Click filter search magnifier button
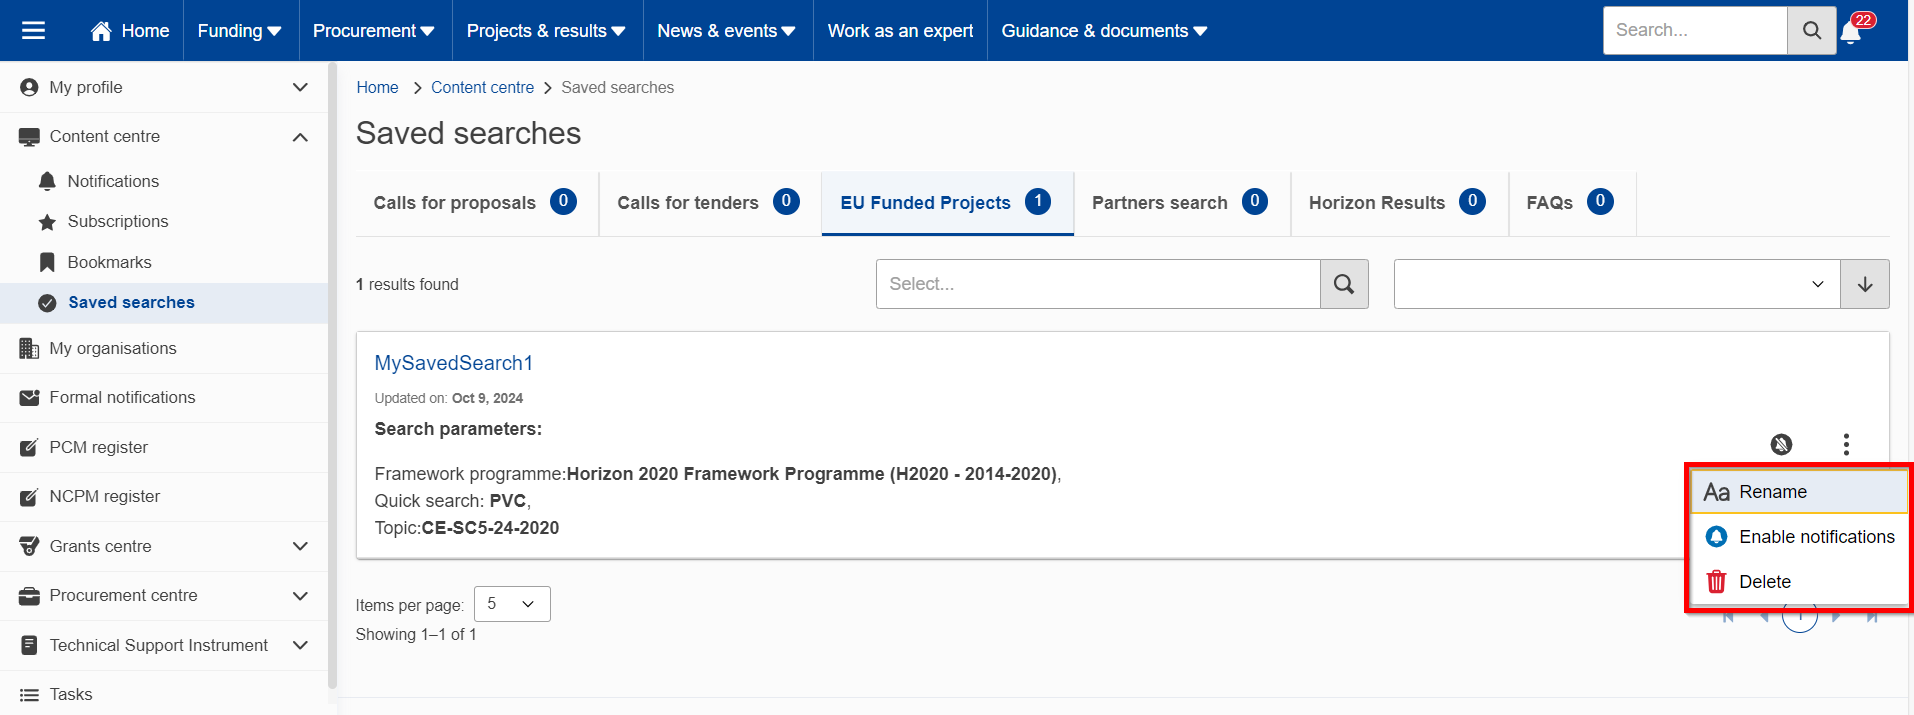The image size is (1914, 715). (1344, 284)
